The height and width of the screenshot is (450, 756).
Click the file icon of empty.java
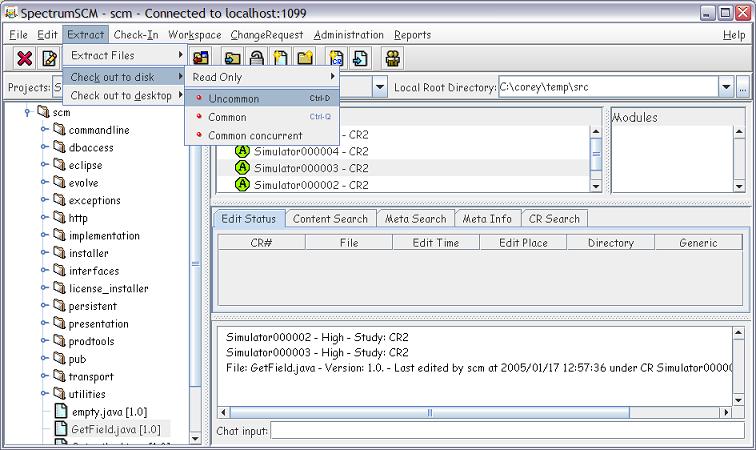(61, 411)
